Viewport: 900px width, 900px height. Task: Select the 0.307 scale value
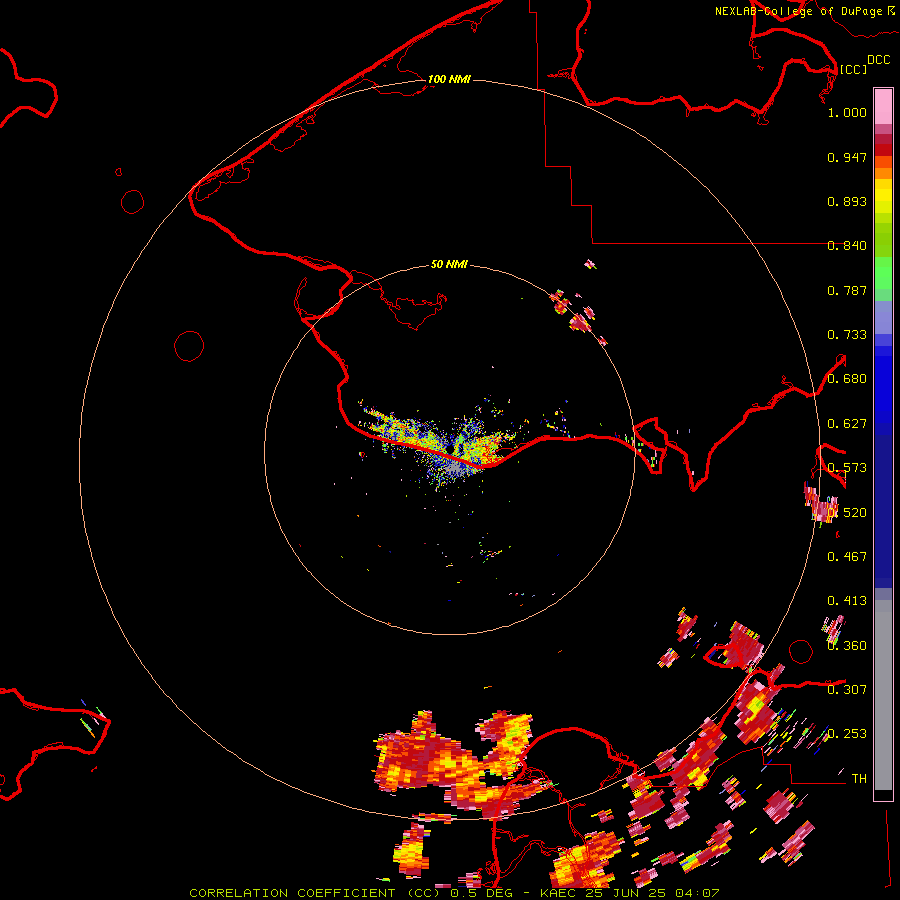[847, 689]
